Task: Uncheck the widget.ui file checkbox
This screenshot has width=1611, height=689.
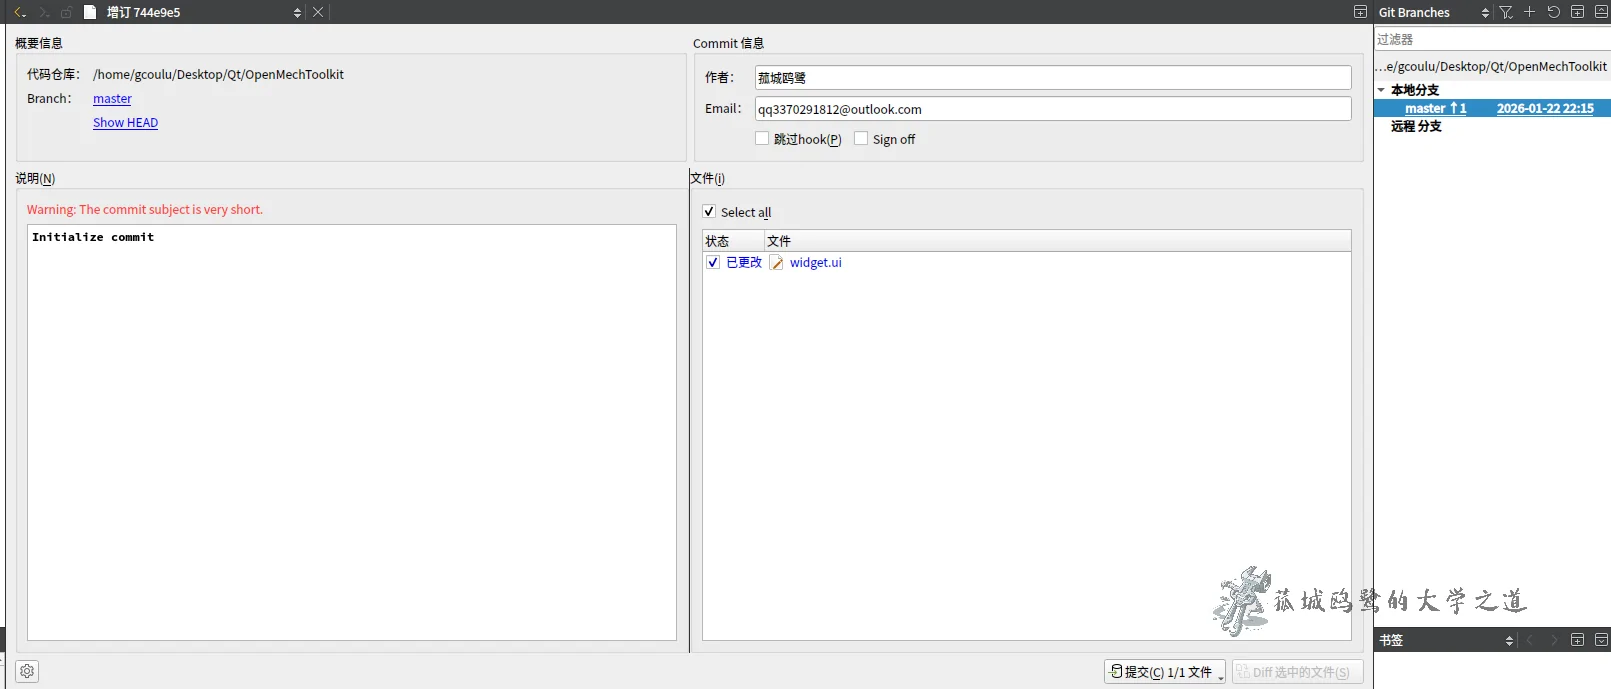Action: click(x=713, y=262)
